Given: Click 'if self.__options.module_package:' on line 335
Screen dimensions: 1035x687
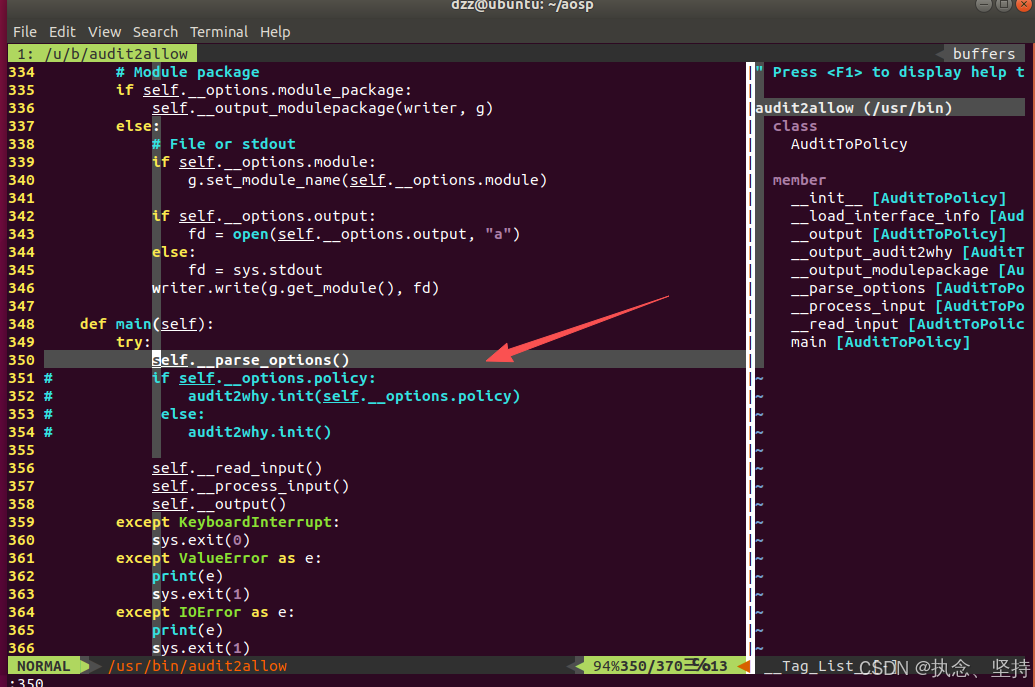Looking at the screenshot, I should click(264, 90).
